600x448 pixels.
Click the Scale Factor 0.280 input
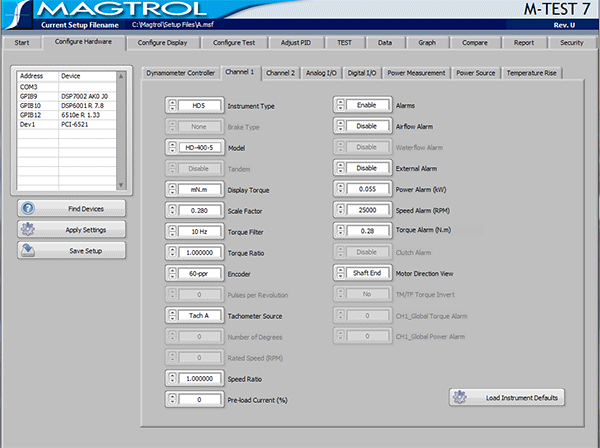199,210
